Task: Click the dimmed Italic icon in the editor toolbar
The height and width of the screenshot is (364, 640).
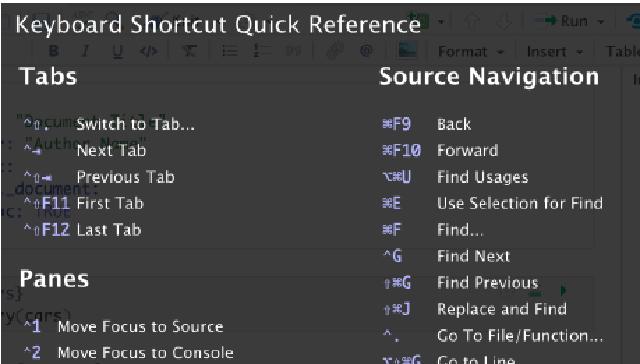Action: tap(85, 51)
